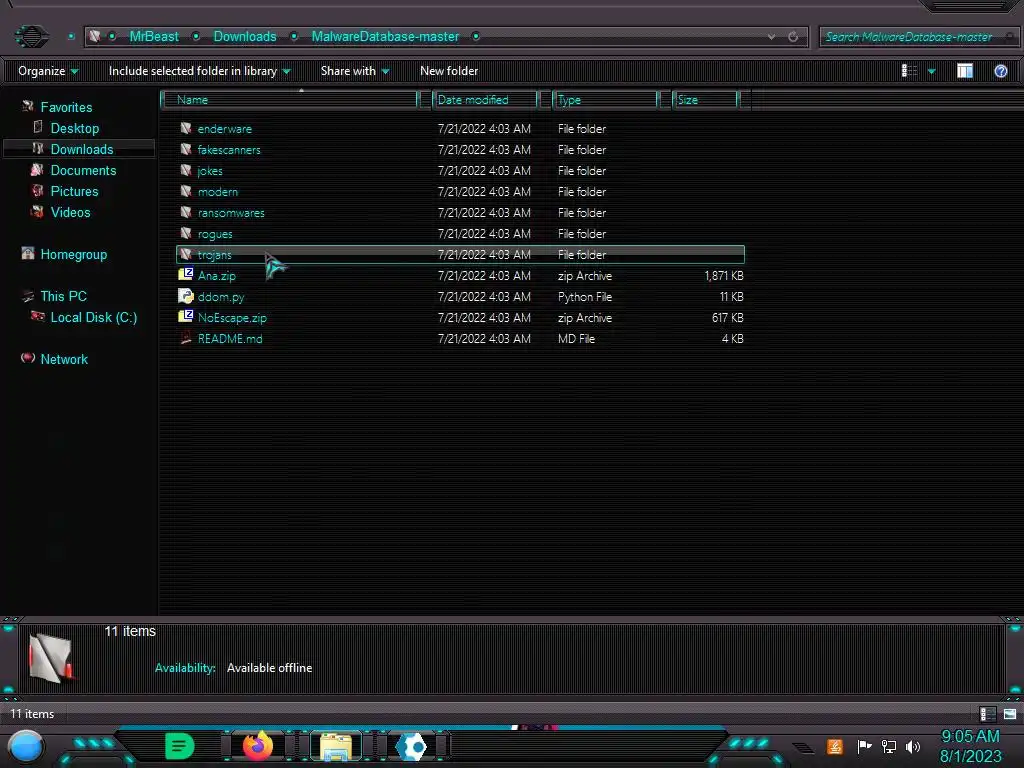The height and width of the screenshot is (768, 1024).
Task: Open the Organize dropdown menu
Action: [48, 71]
